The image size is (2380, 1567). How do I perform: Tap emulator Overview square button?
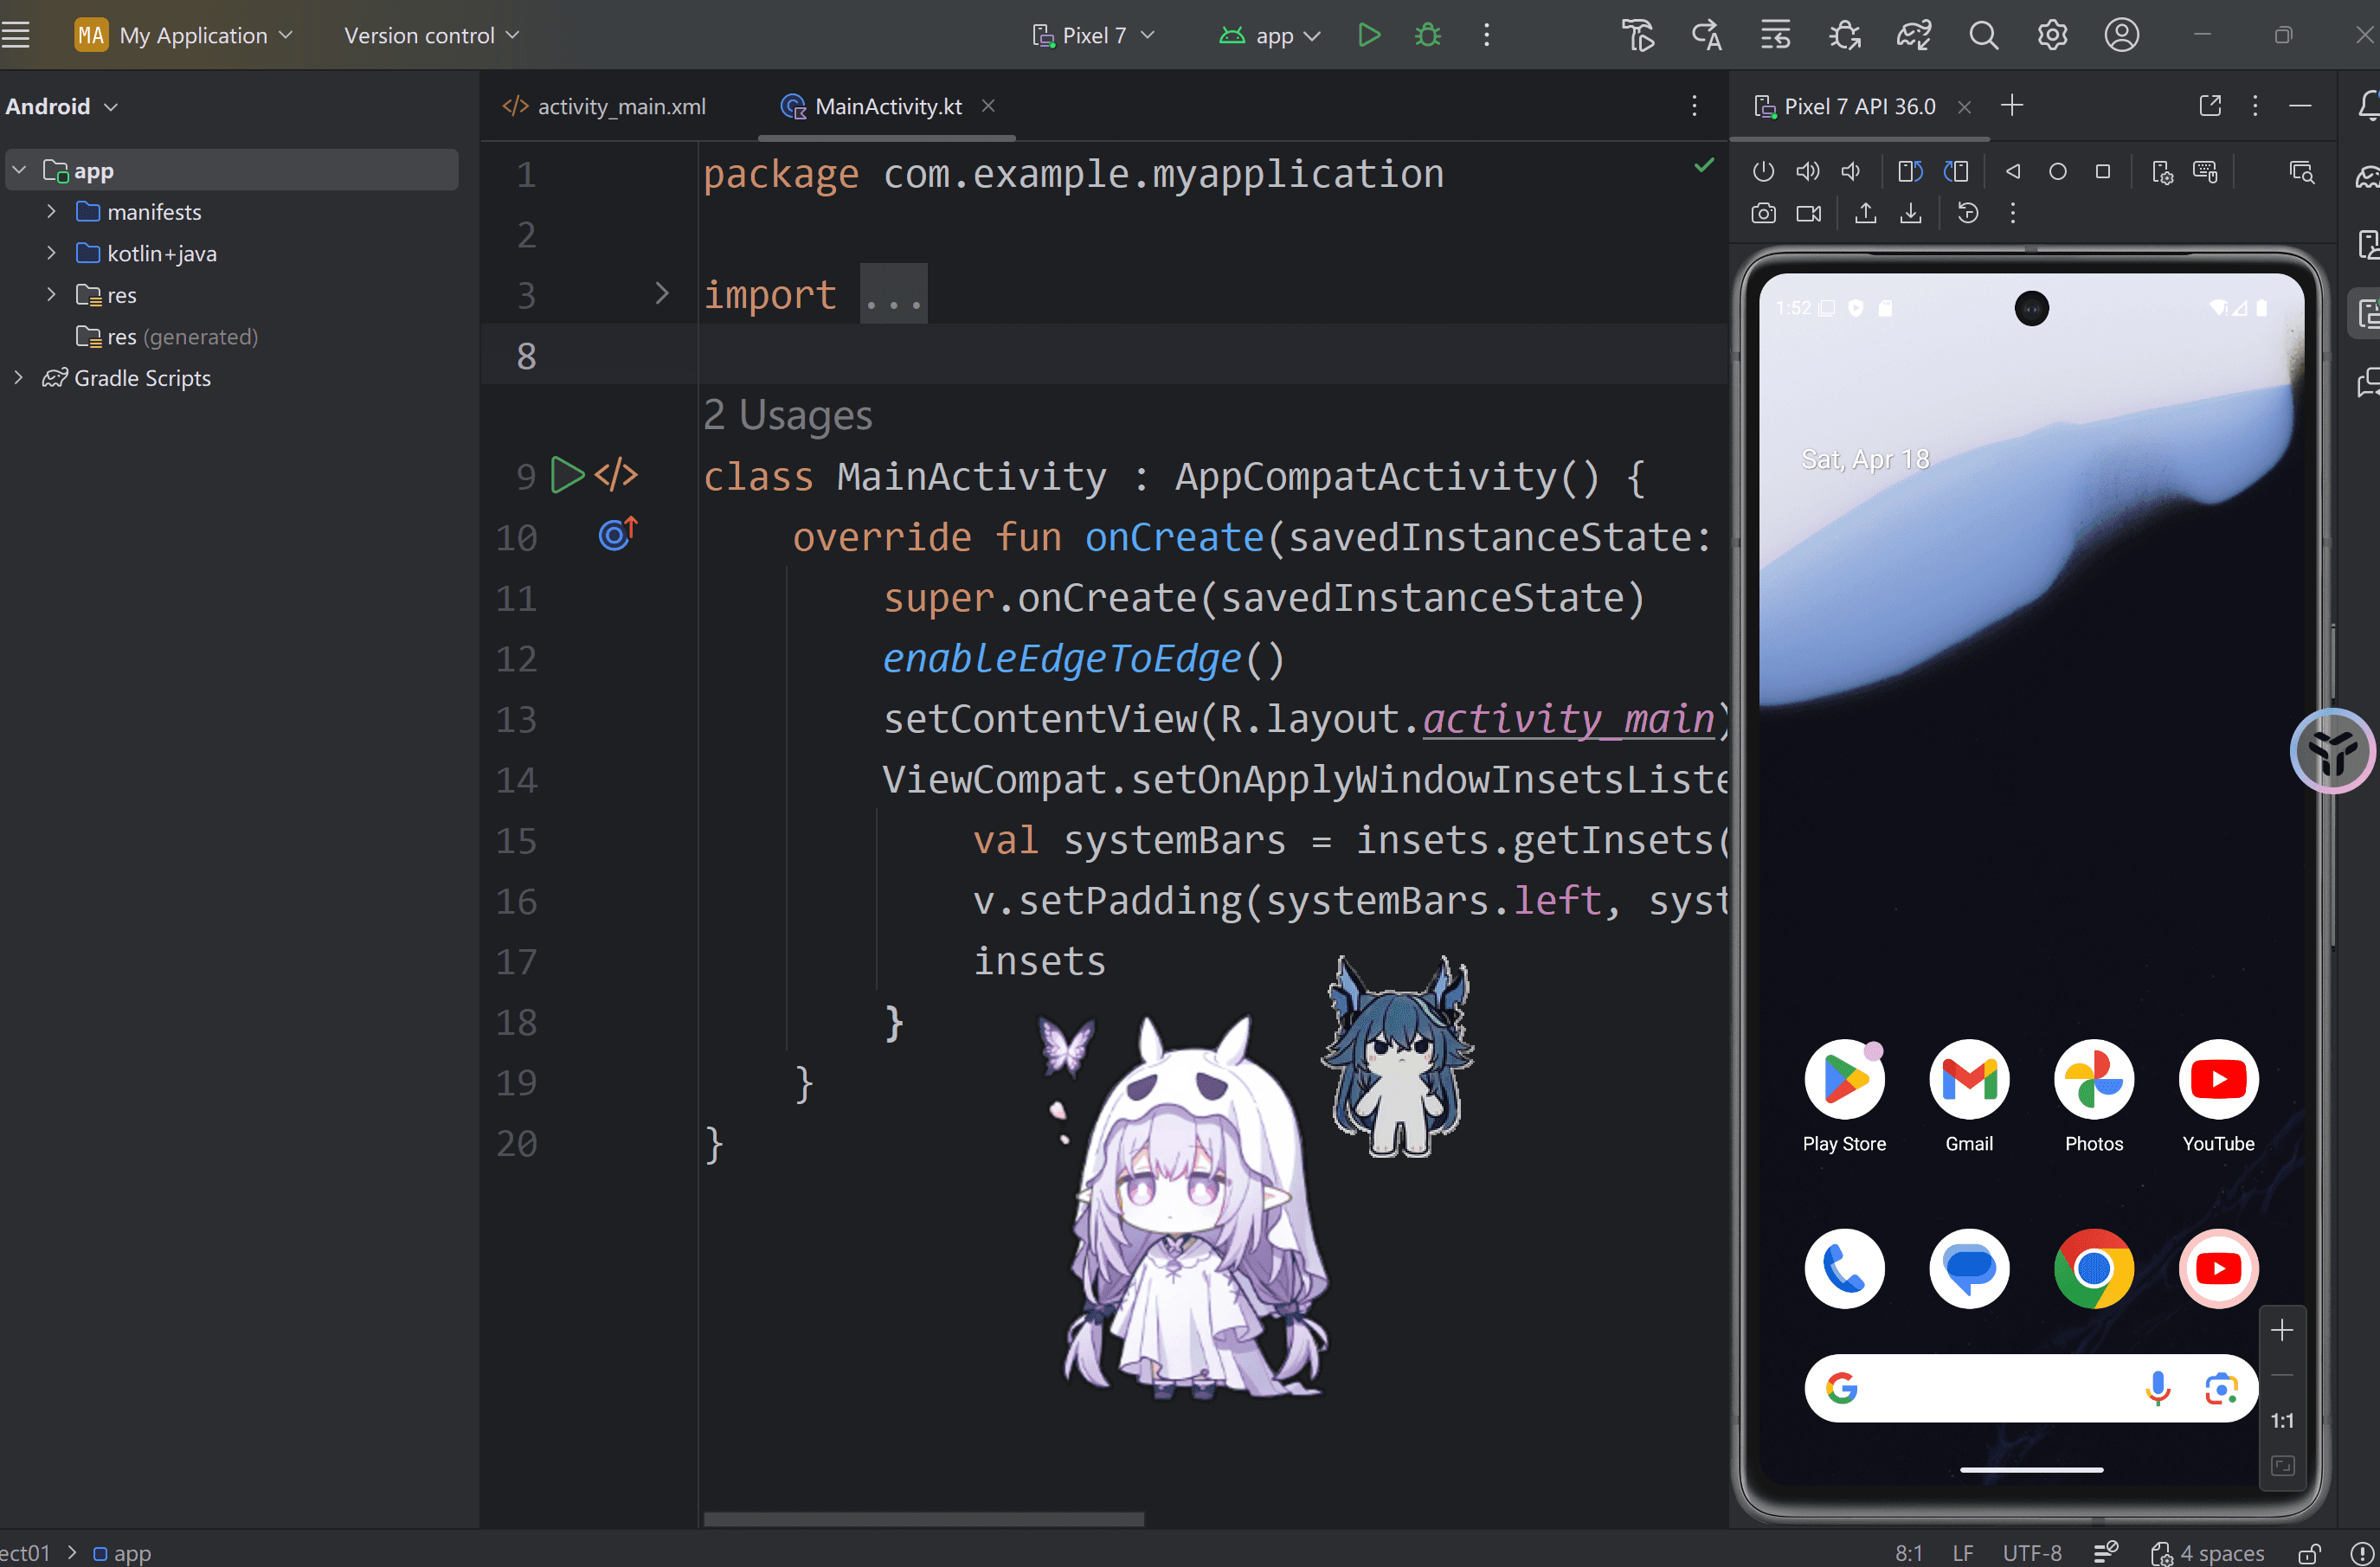(x=2102, y=172)
